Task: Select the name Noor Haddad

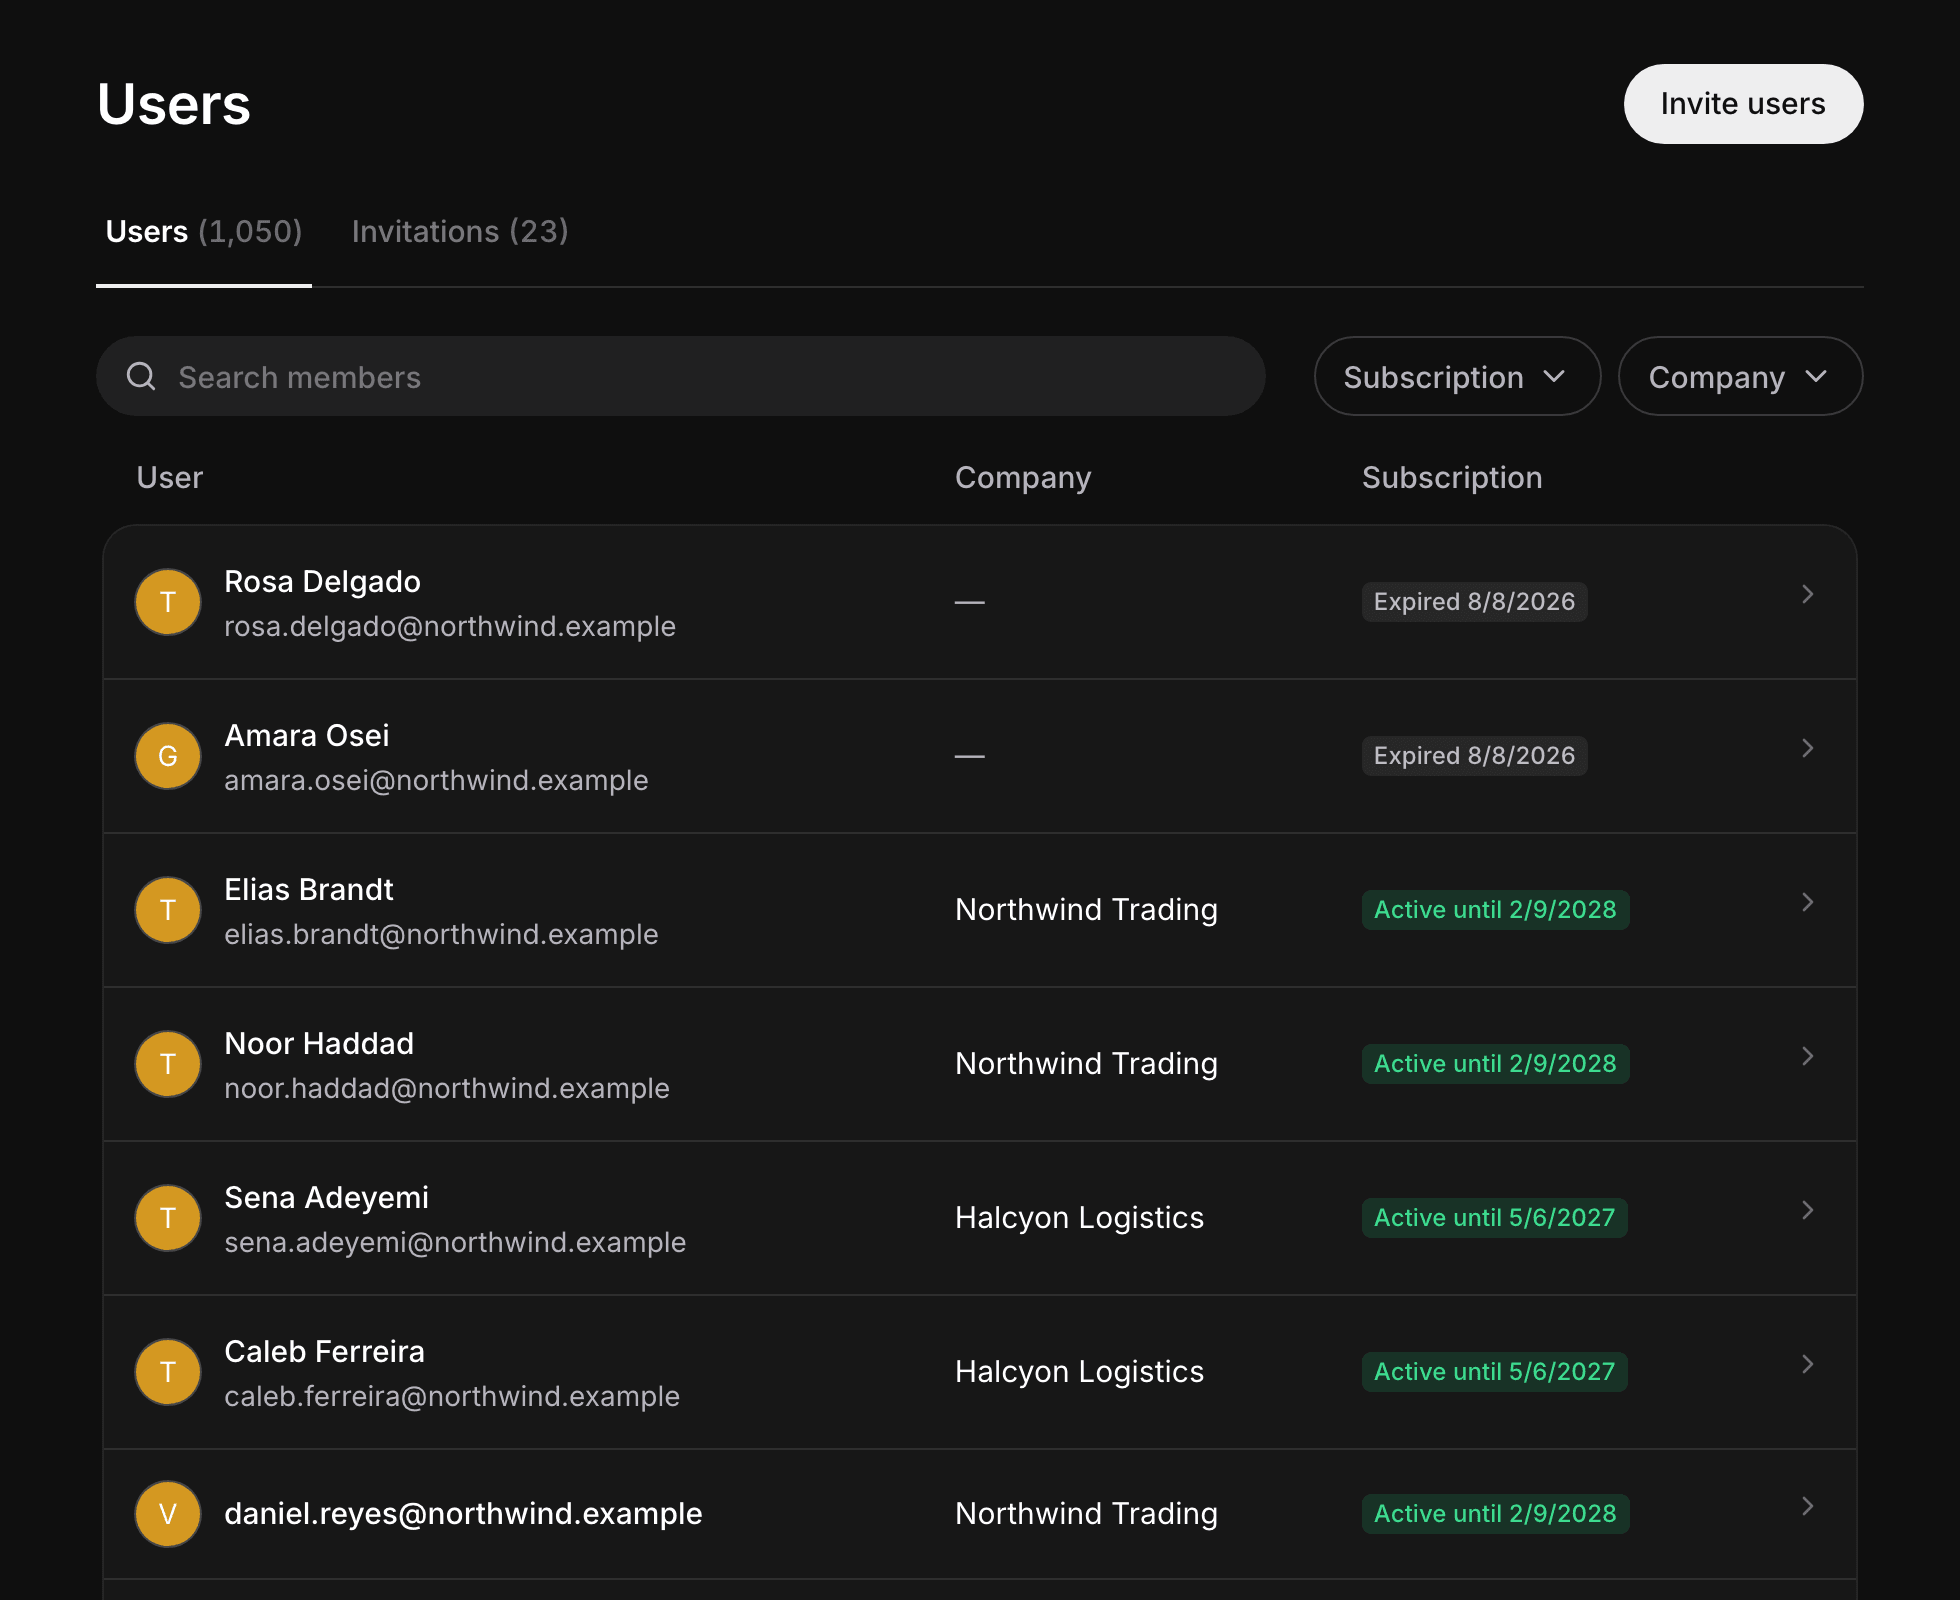Action: (x=319, y=1044)
